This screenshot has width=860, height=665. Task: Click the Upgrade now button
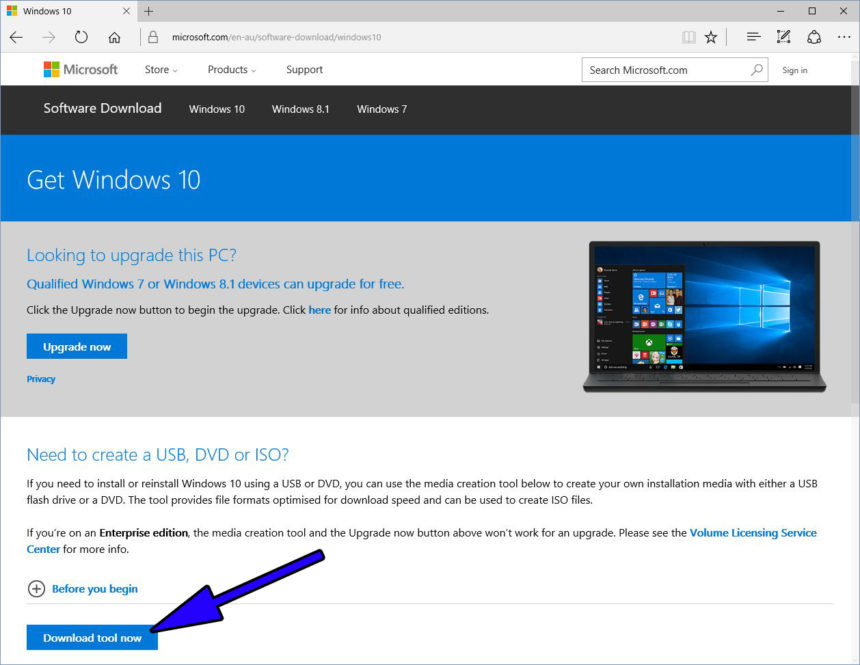(x=77, y=346)
